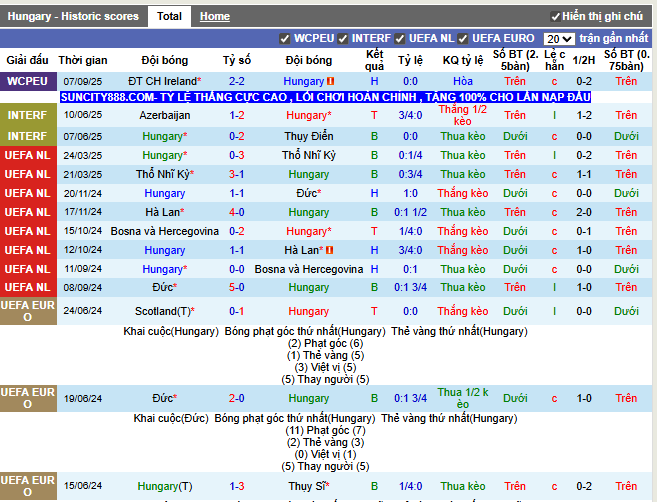Switch to the Home tab
The width and height of the screenshot is (657, 502).
point(215,16)
